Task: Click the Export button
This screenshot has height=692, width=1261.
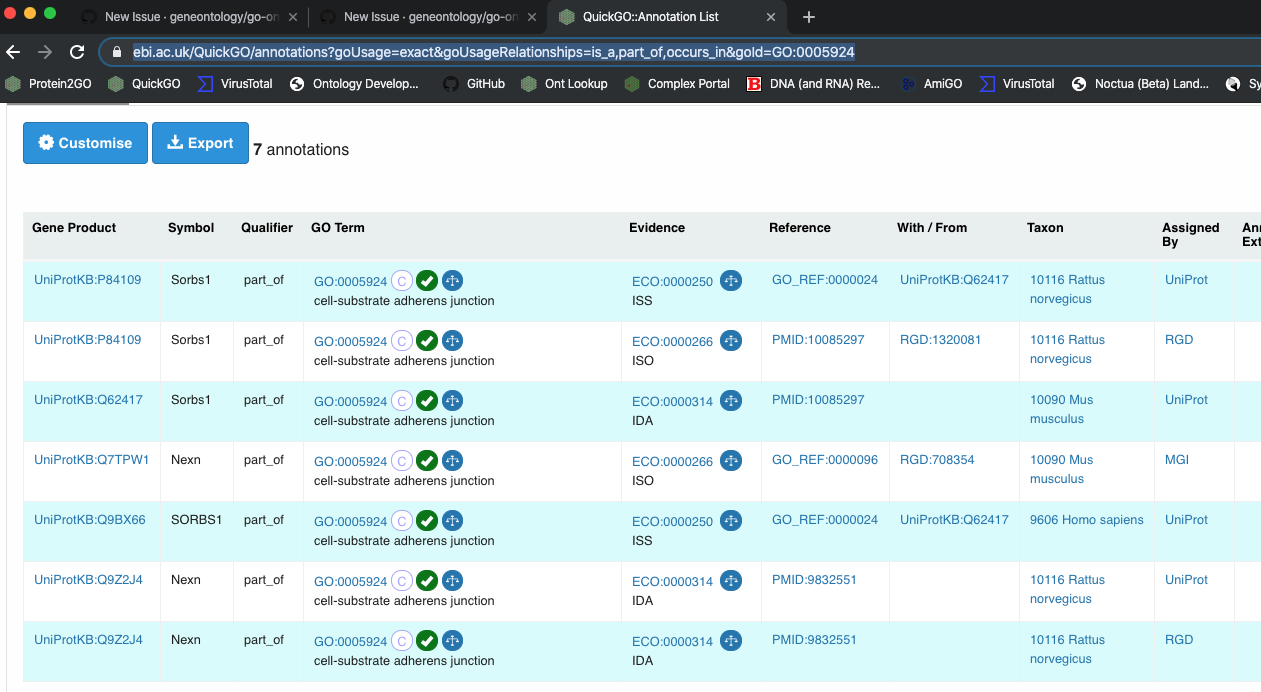Action: [x=200, y=143]
